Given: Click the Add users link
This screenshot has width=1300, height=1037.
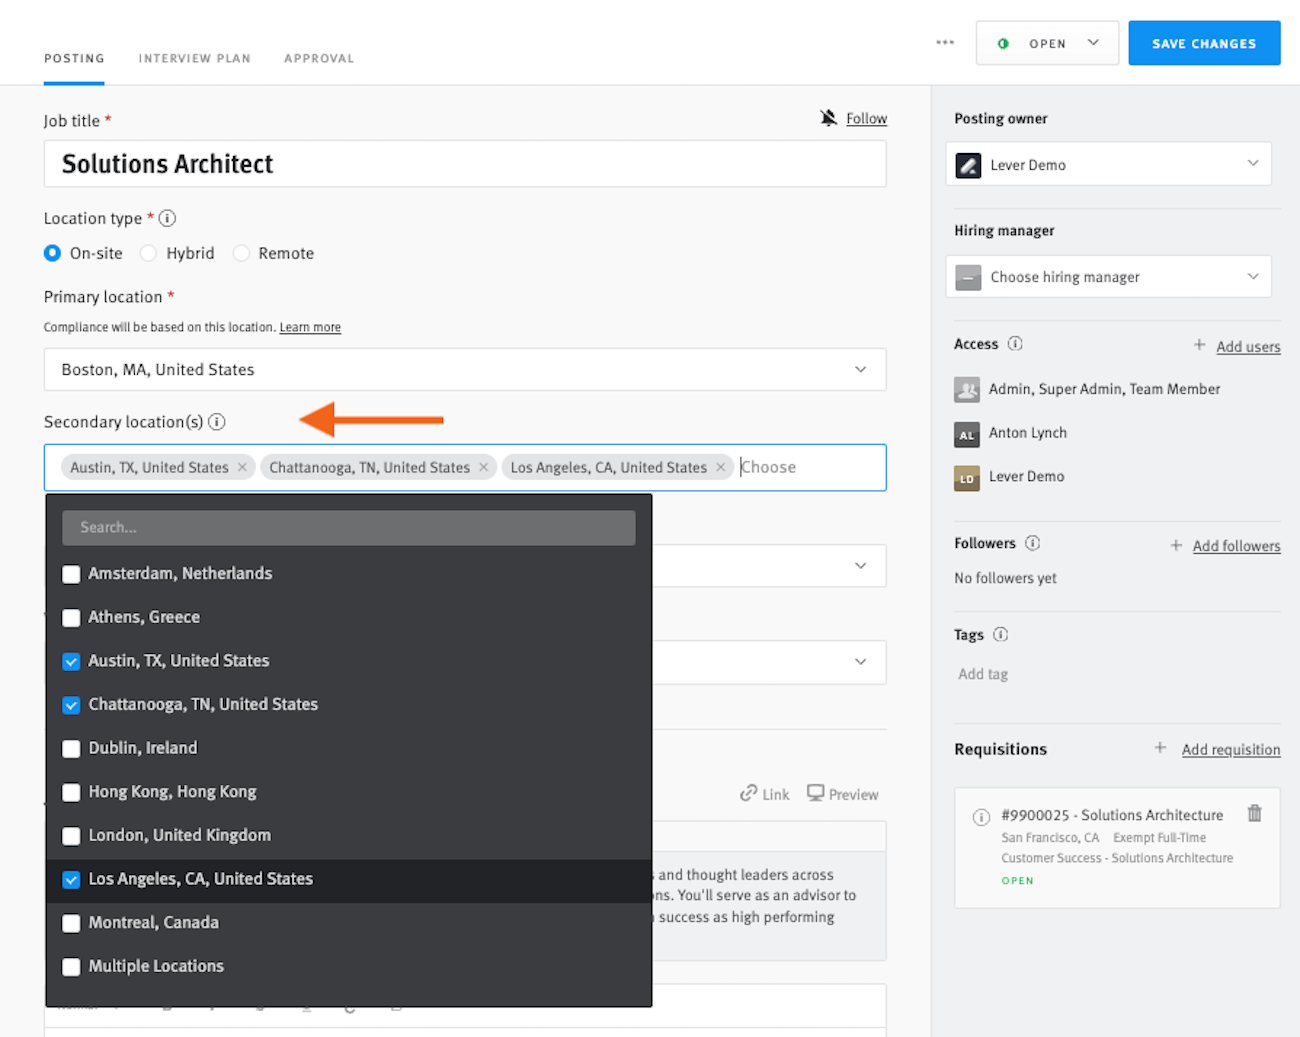Looking at the screenshot, I should [1248, 346].
